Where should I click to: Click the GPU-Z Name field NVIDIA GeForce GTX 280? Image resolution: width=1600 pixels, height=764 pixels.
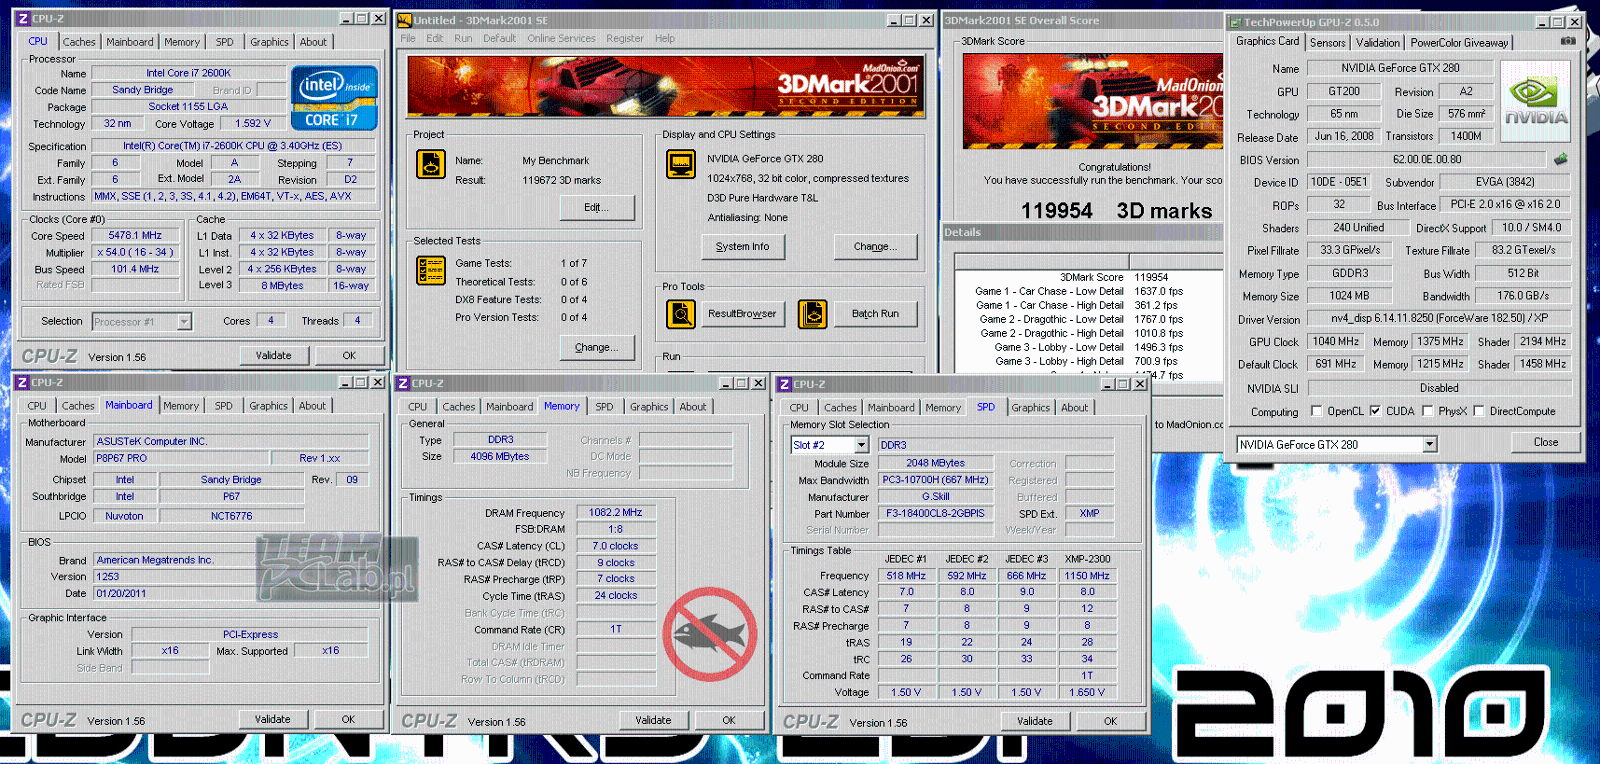(x=1400, y=68)
